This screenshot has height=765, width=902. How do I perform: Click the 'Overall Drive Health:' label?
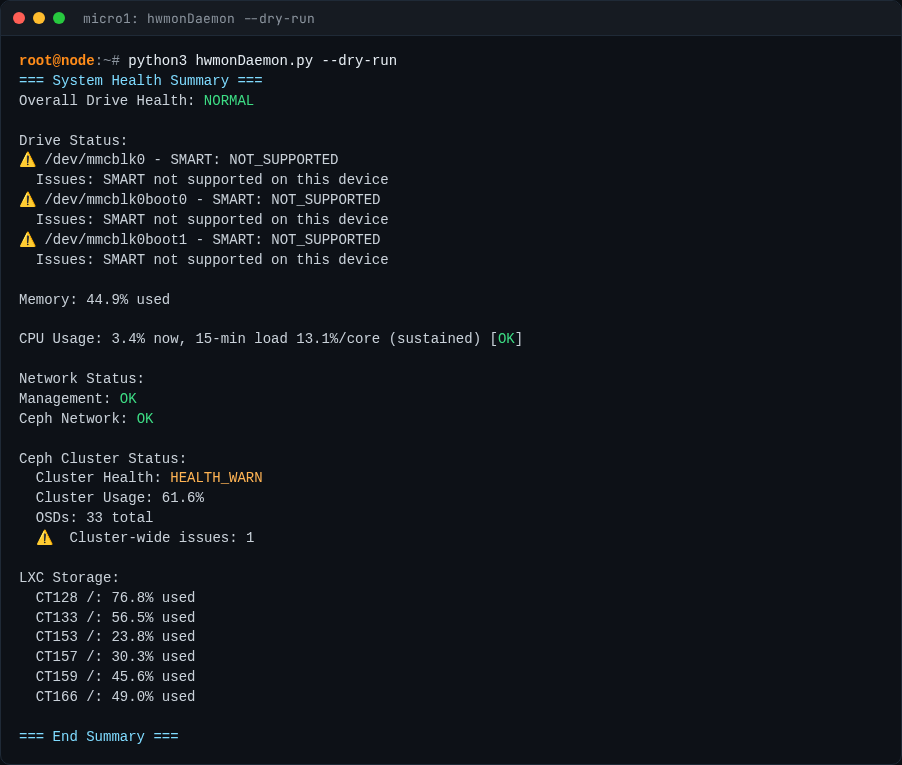[107, 101]
